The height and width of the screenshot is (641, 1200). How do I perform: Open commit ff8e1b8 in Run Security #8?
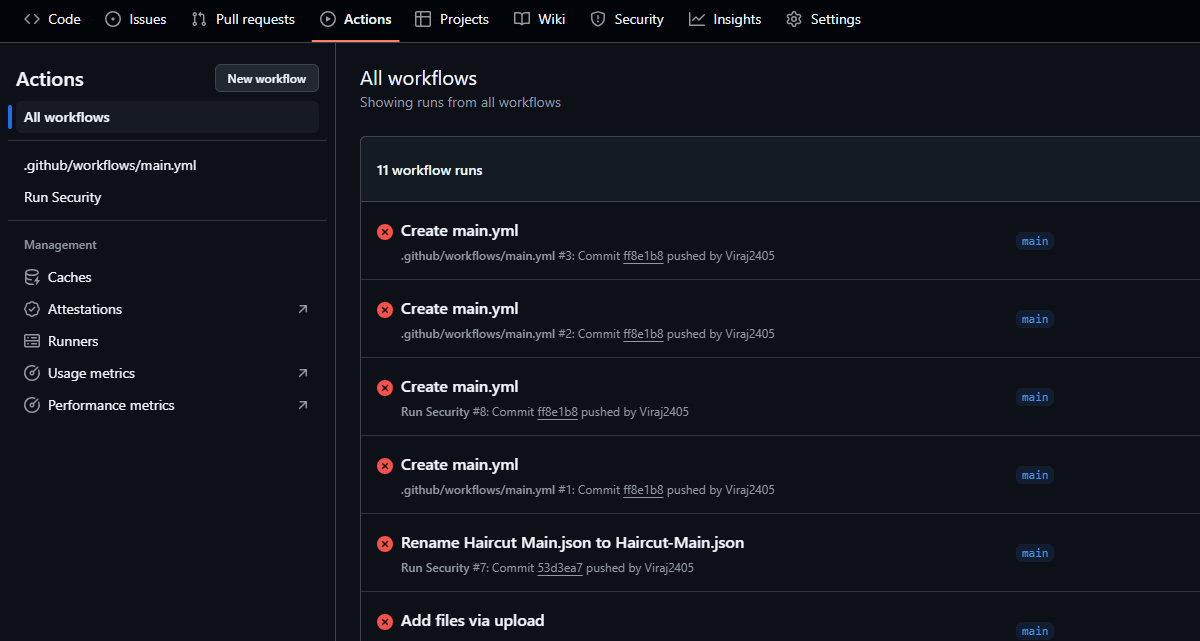click(557, 412)
